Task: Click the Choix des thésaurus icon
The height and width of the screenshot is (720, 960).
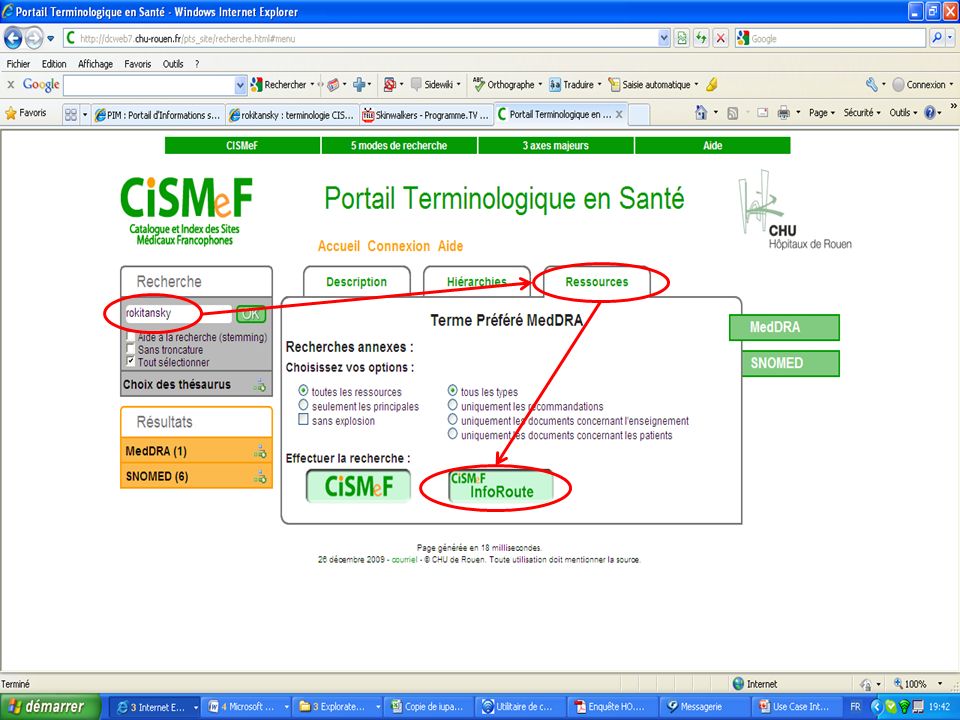Action: coord(260,385)
